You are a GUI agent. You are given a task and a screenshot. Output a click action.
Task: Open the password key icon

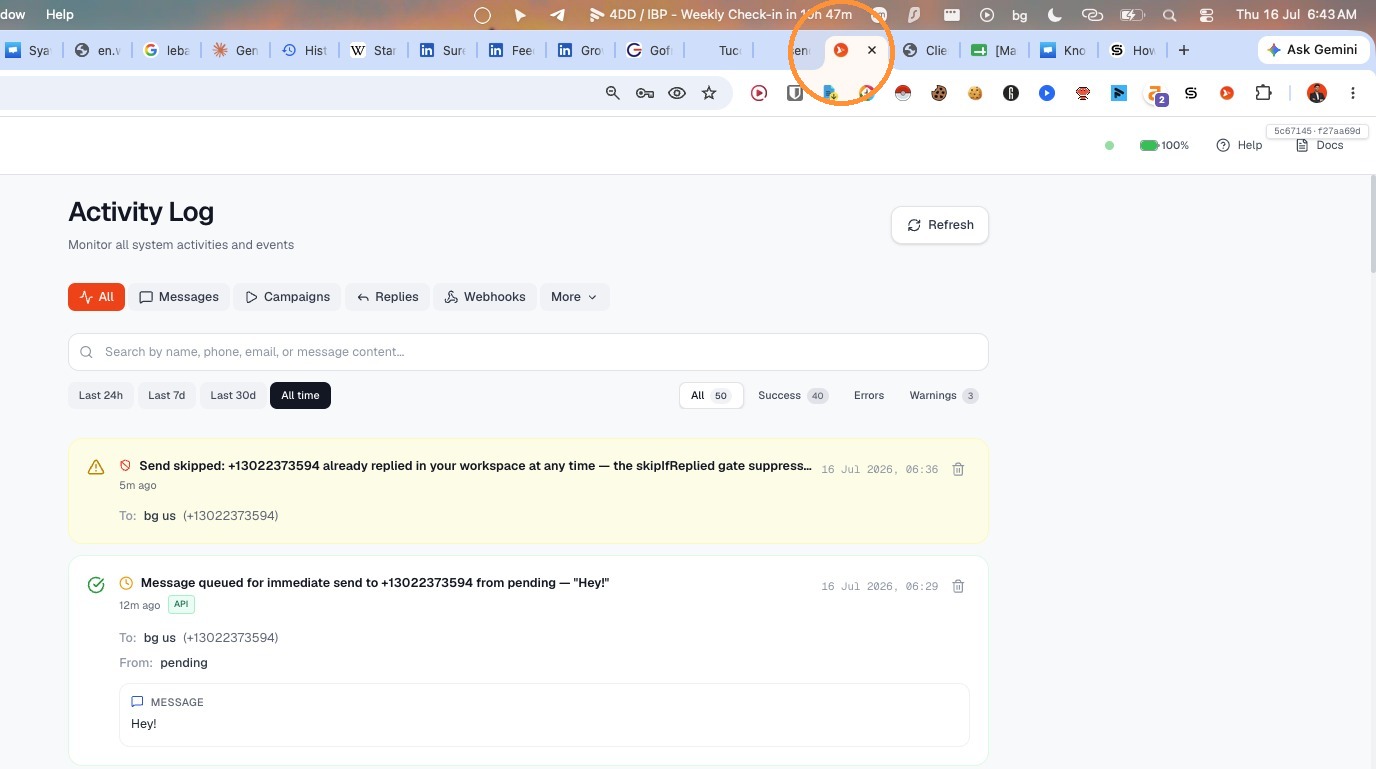[x=645, y=93]
